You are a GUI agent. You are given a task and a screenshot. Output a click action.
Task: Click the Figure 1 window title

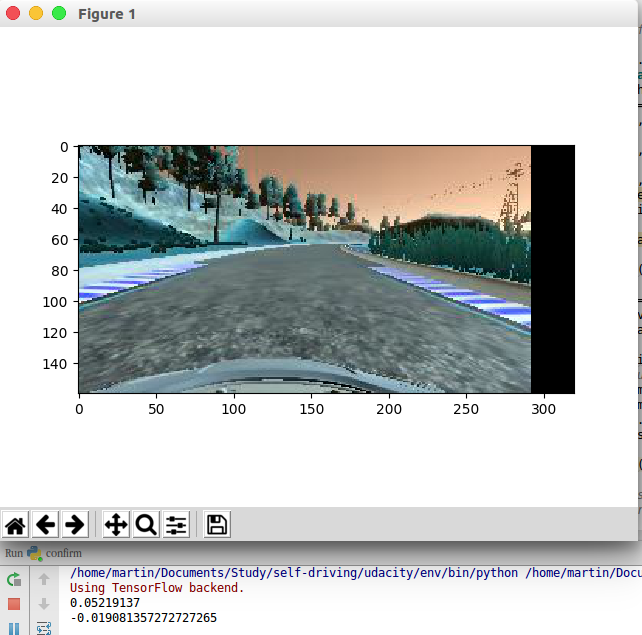(x=107, y=14)
